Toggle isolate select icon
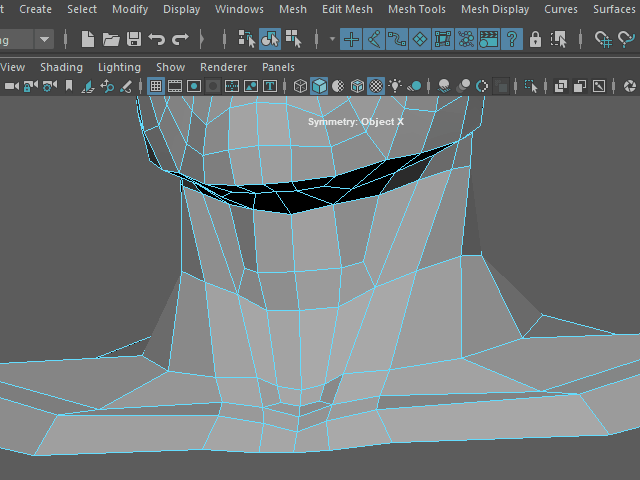The width and height of the screenshot is (640, 480). pos(531,86)
